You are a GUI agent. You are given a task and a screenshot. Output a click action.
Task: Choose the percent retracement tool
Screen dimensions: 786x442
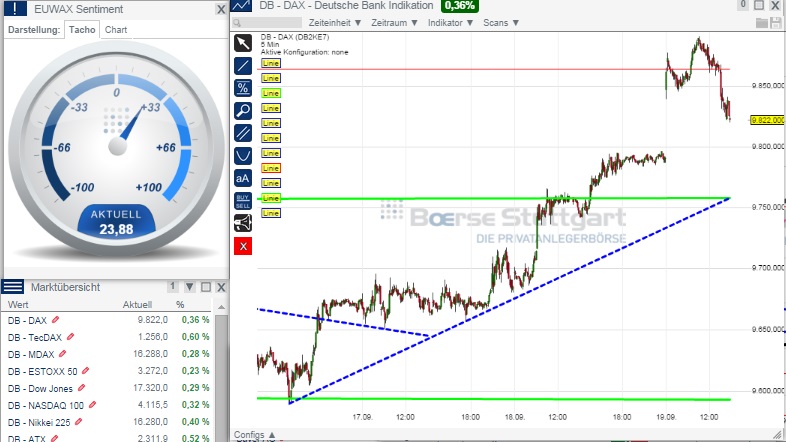tap(243, 88)
